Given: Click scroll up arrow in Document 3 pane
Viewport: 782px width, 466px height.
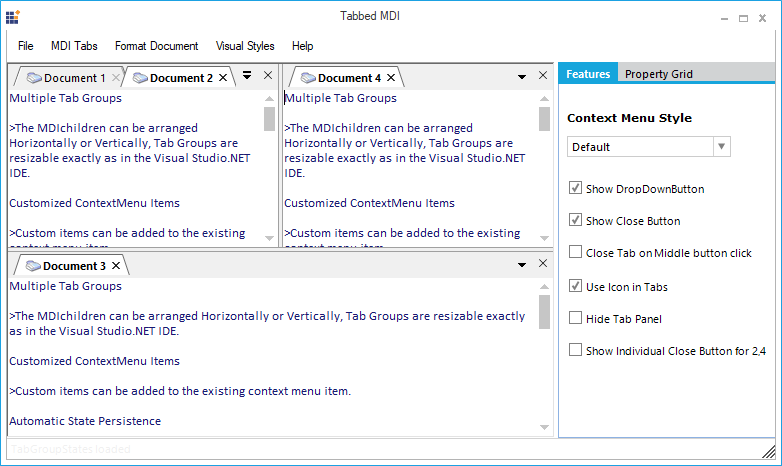Looking at the screenshot, I should tap(544, 286).
